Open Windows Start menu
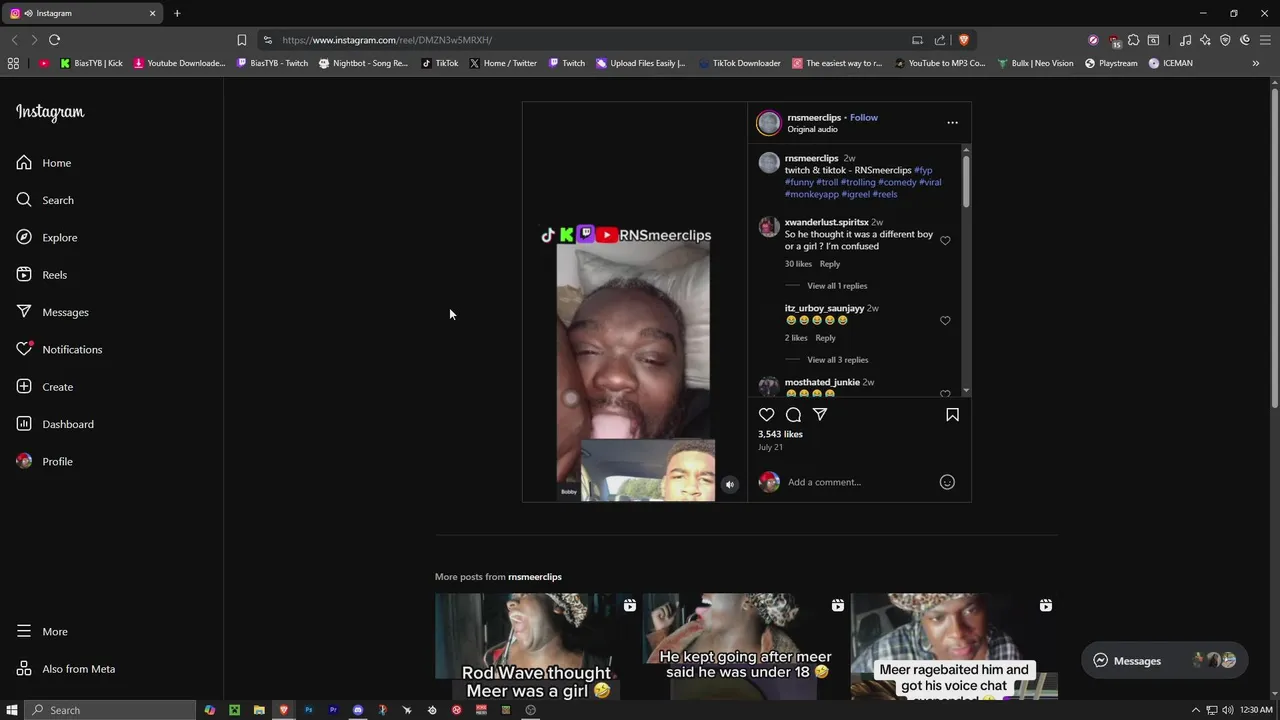 click(12, 710)
